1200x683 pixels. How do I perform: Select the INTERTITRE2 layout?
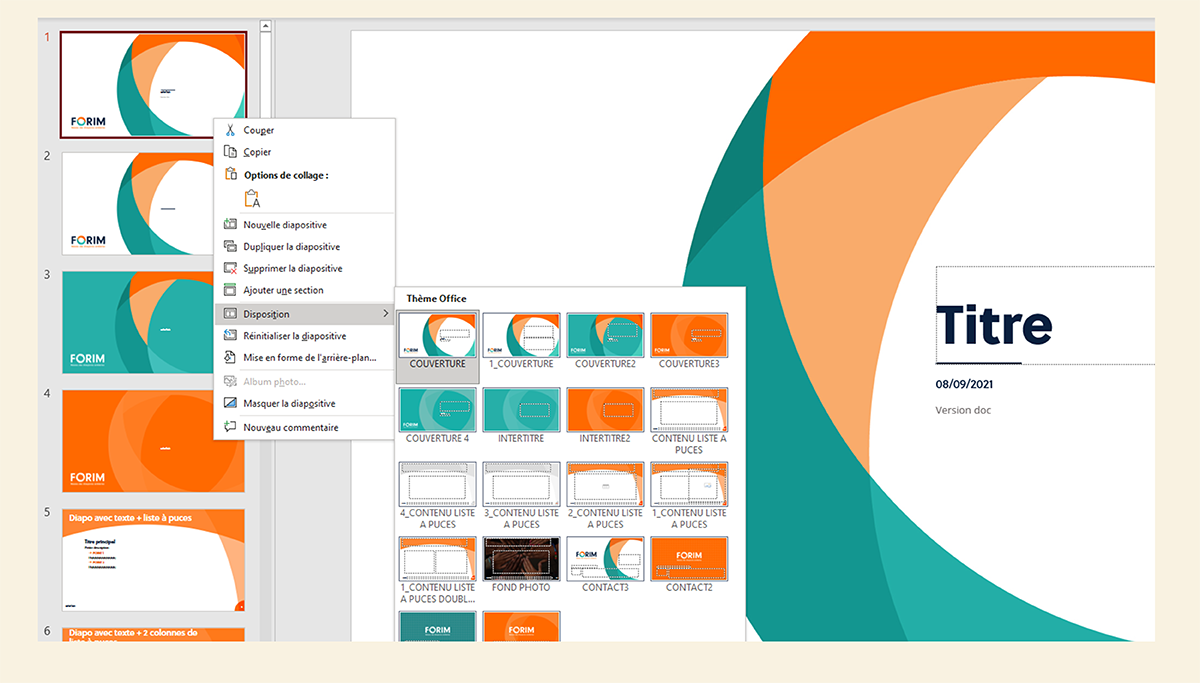click(606, 410)
